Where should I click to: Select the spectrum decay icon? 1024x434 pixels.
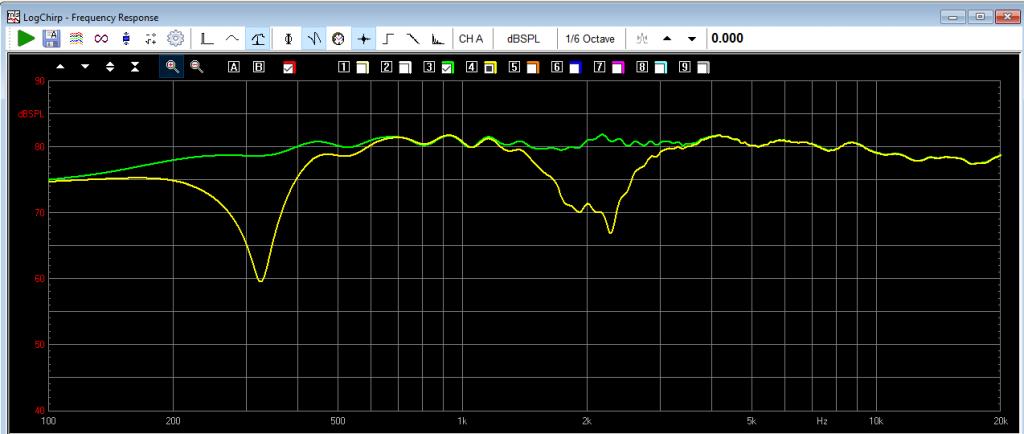[438, 39]
